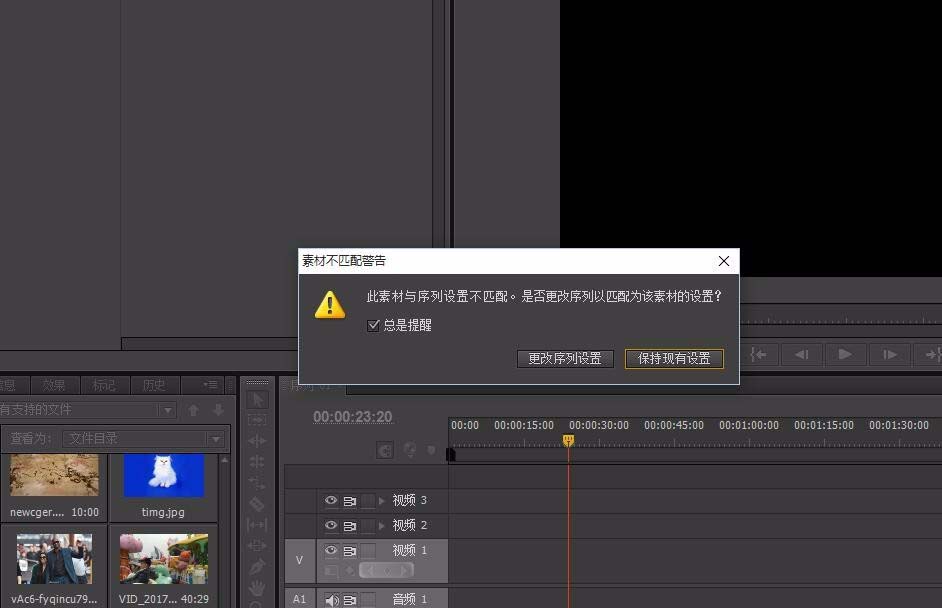The image size is (942, 608).
Task: Select the Ripple Edit tool
Action: click(257, 442)
